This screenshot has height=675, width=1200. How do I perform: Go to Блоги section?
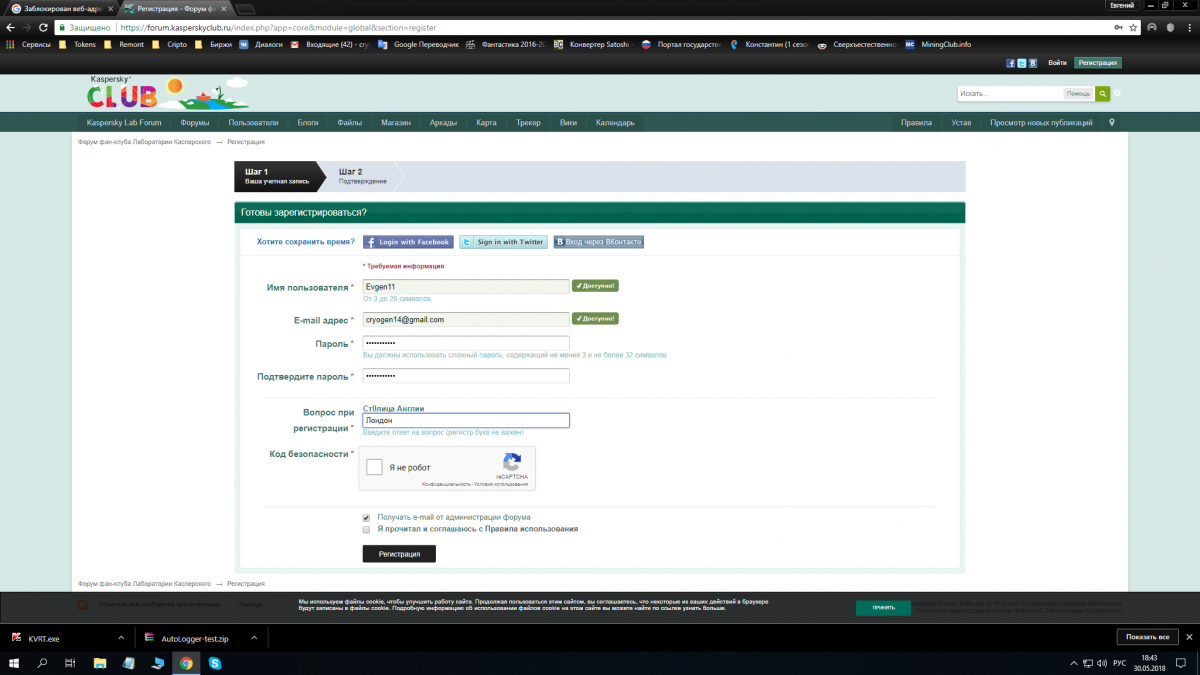[308, 123]
